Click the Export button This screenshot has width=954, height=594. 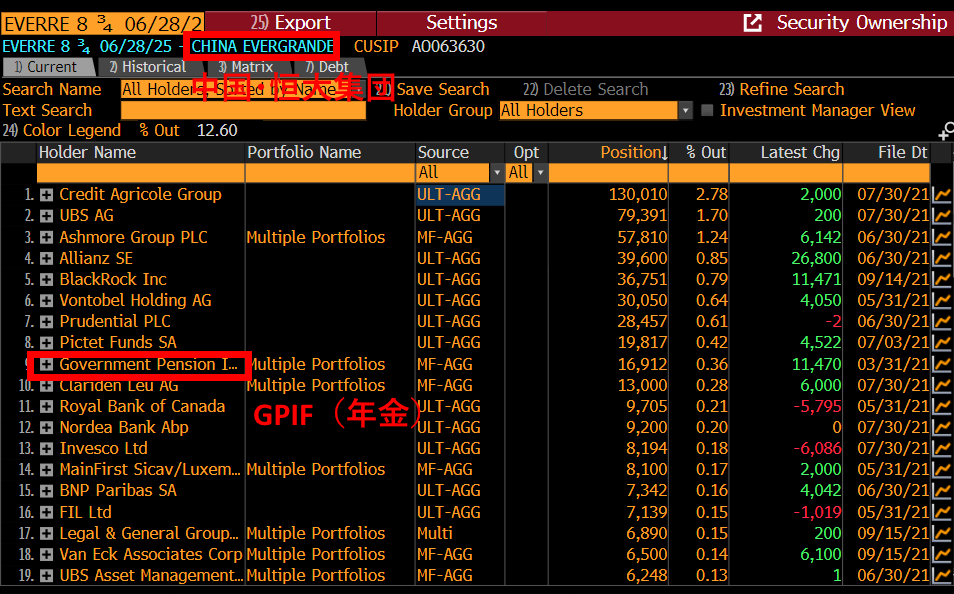291,23
